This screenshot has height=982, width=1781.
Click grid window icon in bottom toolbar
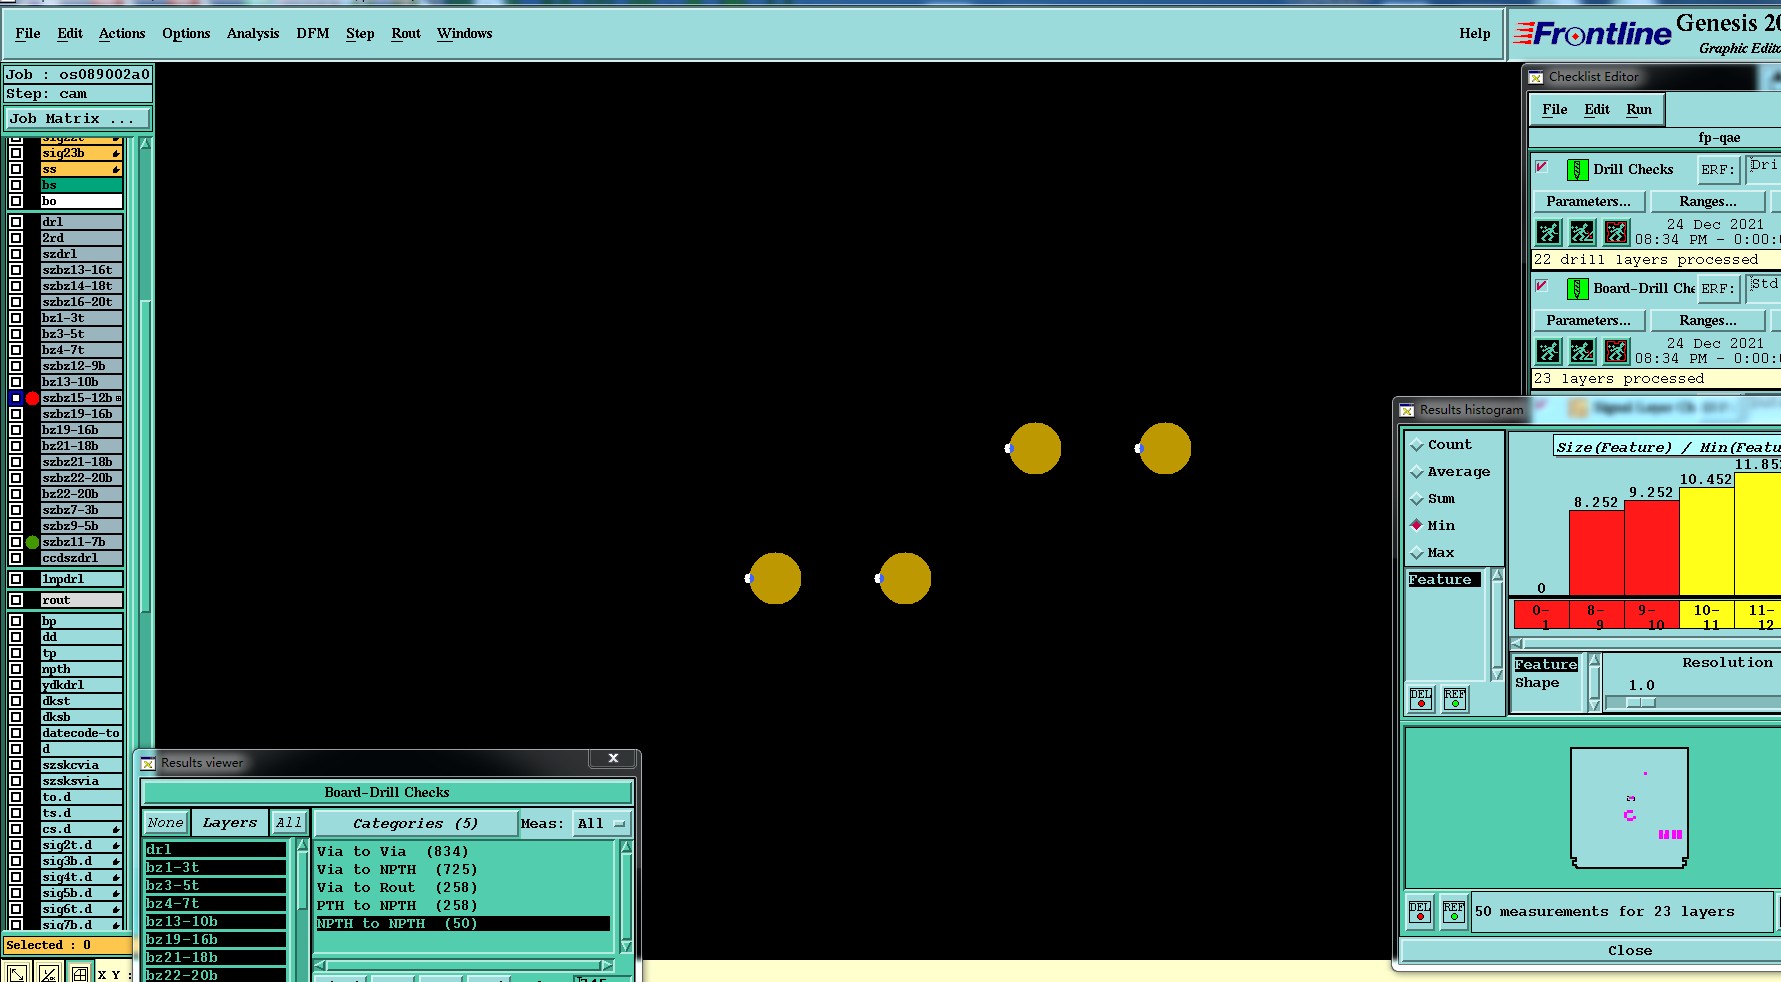tap(79, 973)
